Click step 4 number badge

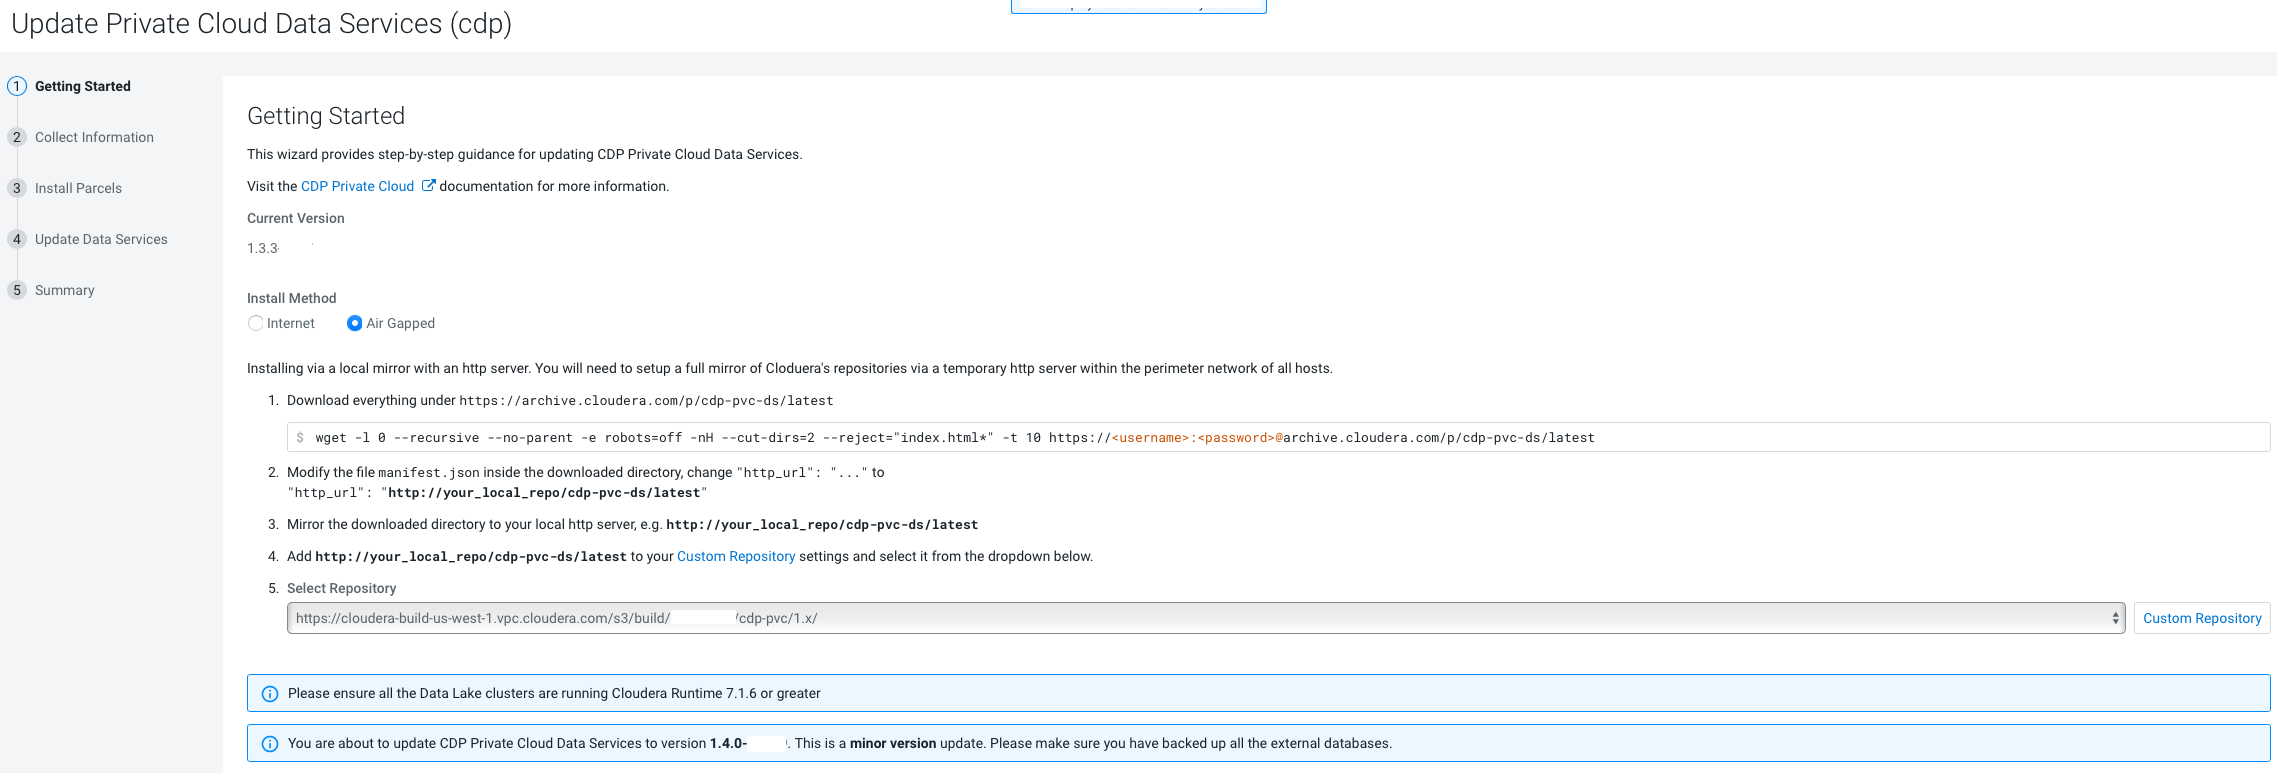point(17,239)
